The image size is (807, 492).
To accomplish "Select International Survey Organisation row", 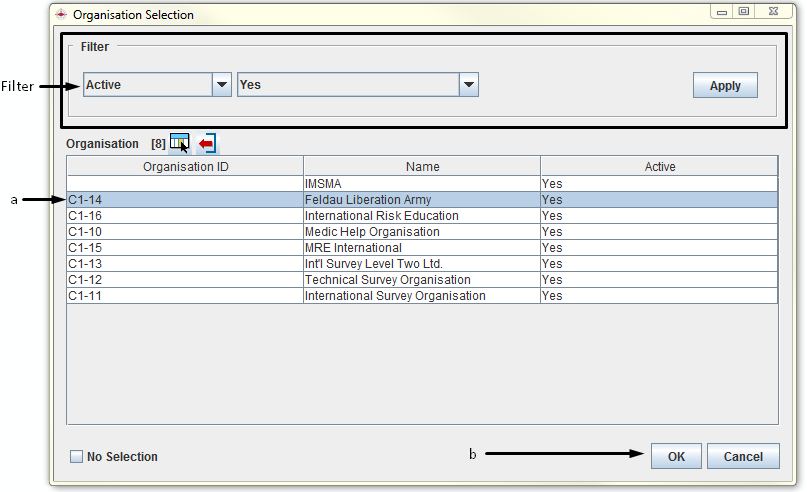I will click(x=394, y=296).
